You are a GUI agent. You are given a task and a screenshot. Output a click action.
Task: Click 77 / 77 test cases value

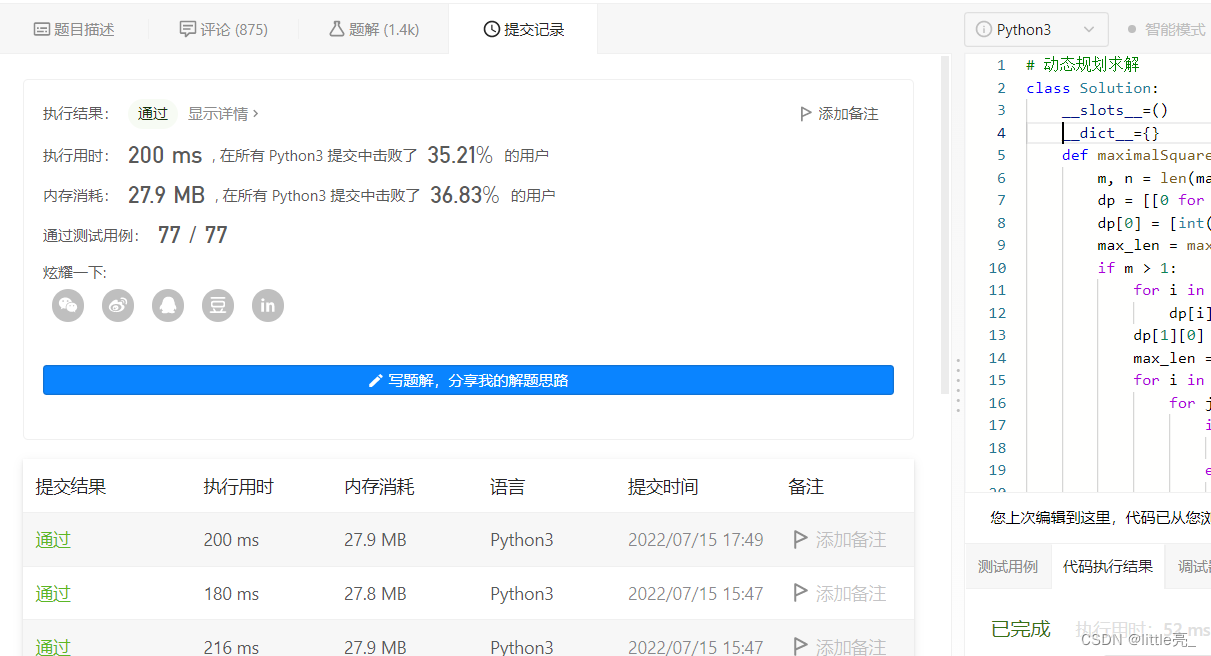[193, 235]
